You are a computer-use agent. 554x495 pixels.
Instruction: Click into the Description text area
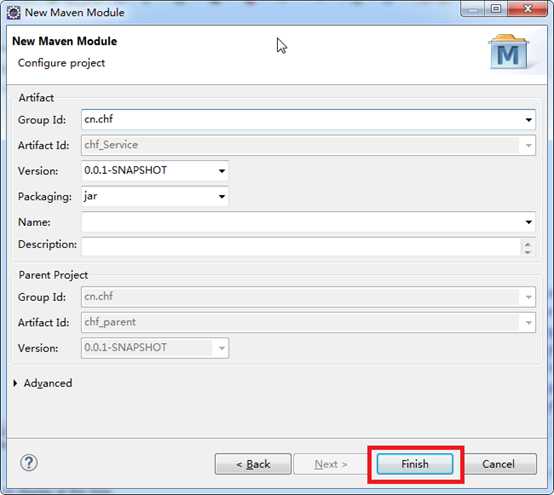(301, 247)
